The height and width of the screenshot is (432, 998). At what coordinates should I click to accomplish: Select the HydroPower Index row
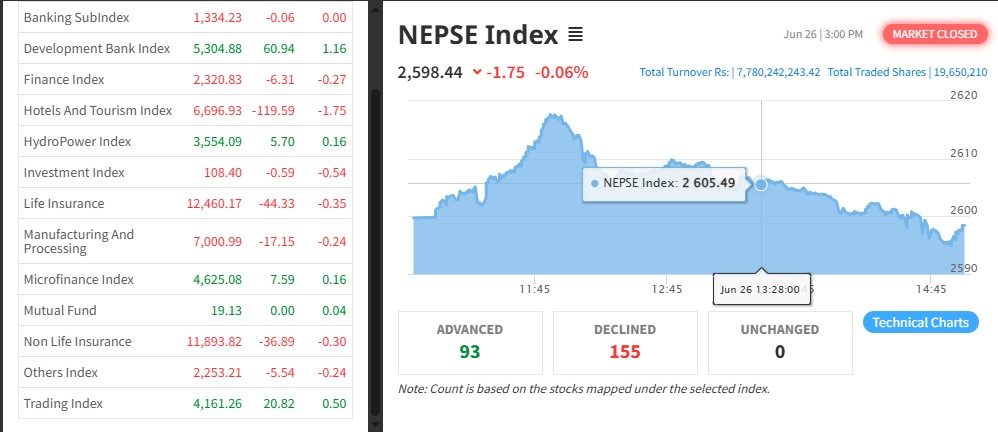(77, 141)
